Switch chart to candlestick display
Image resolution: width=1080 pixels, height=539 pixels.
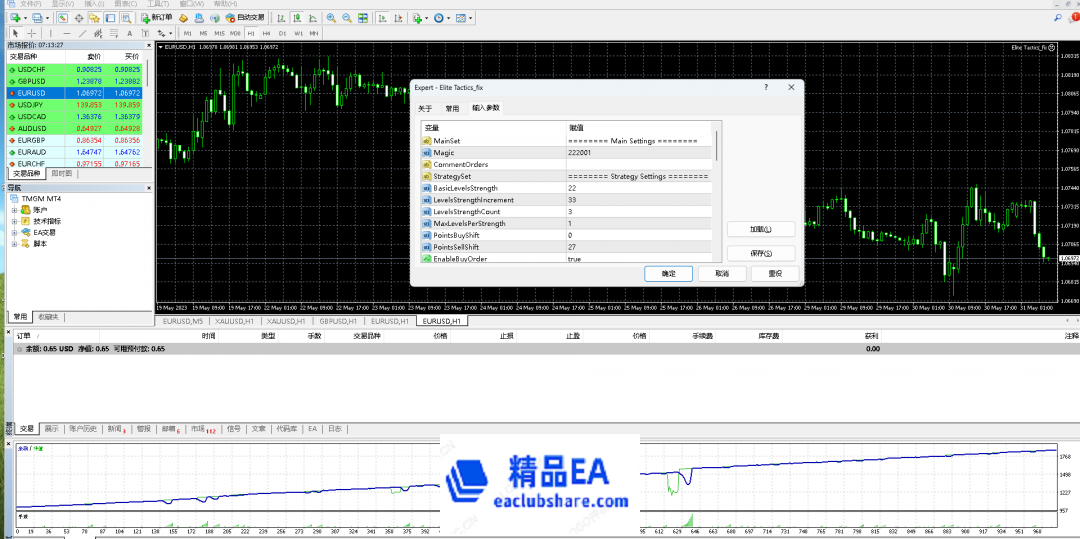[298, 18]
